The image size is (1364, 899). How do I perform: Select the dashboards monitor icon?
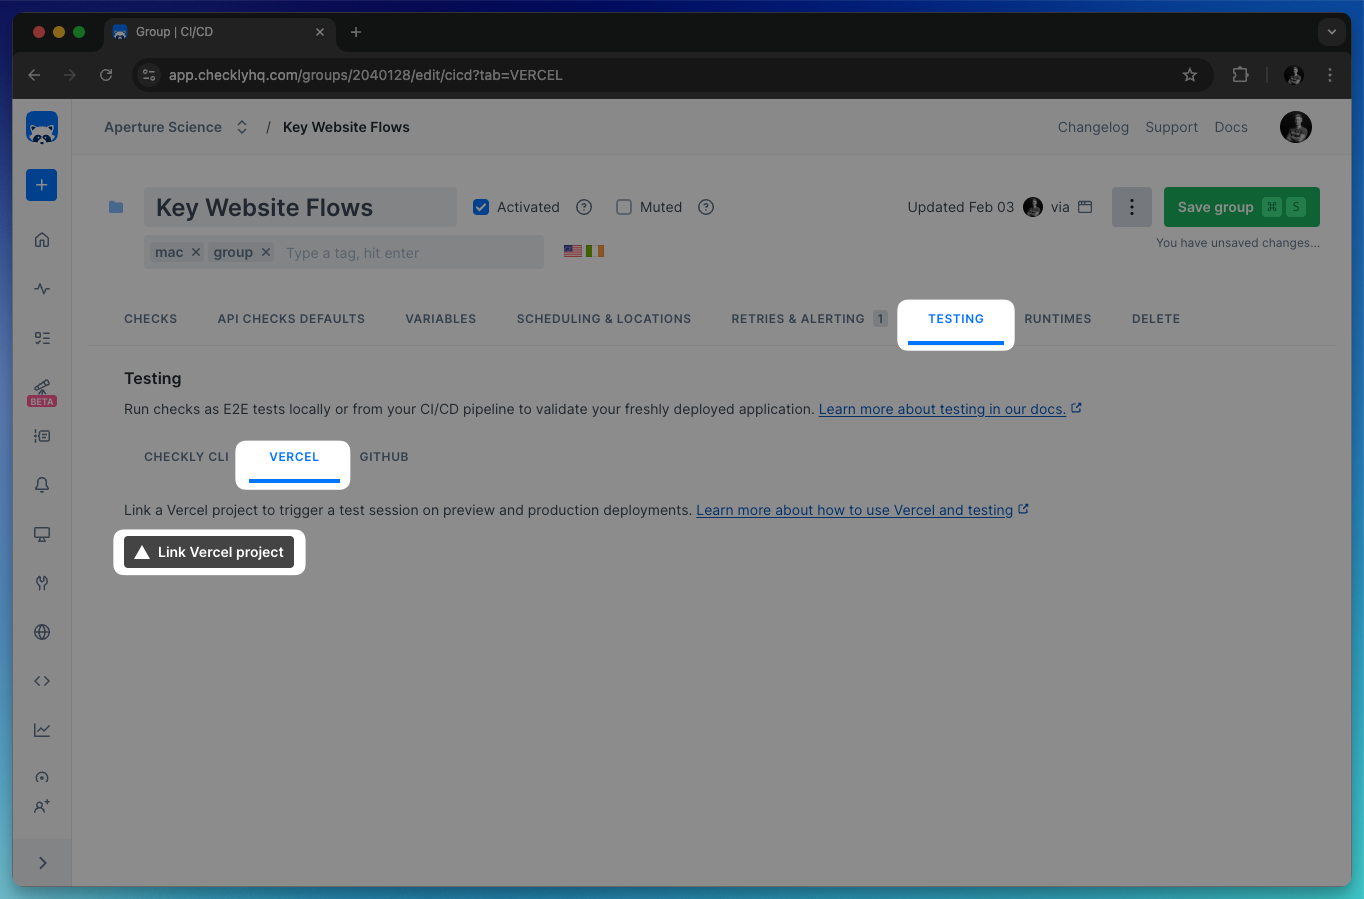click(x=41, y=534)
